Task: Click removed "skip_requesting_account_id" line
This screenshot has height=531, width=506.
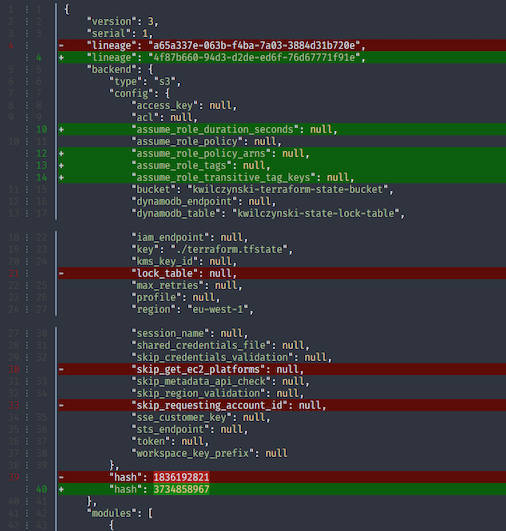Action: pyautogui.click(x=282, y=405)
